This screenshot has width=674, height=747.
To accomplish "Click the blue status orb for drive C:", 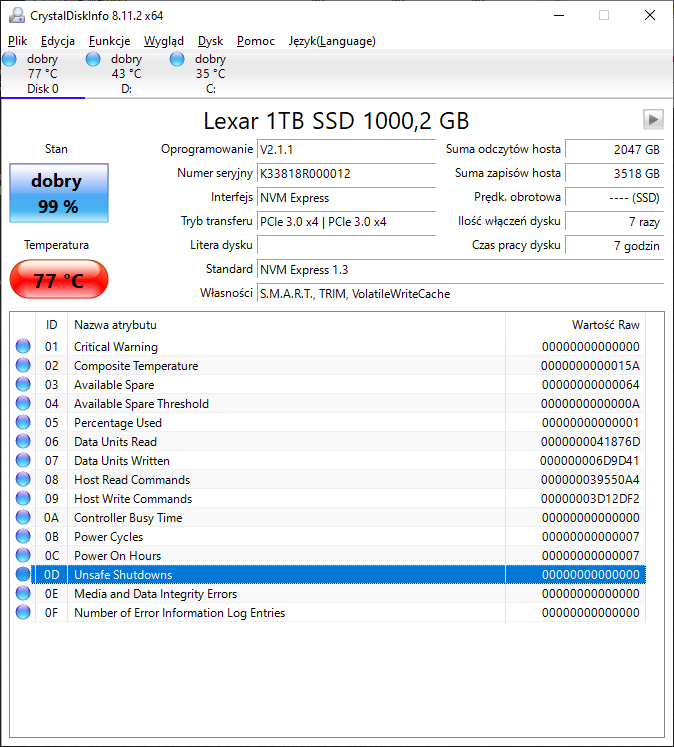I will [177, 60].
